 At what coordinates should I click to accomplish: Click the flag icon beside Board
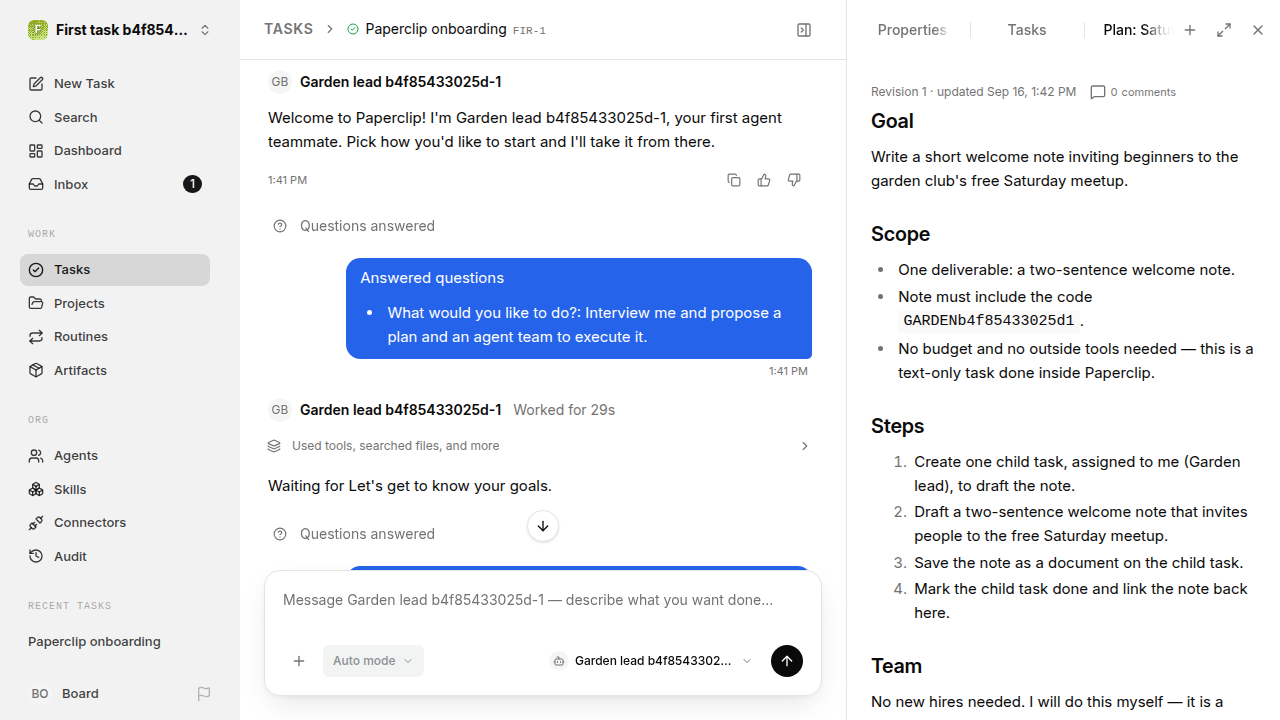tap(204, 693)
